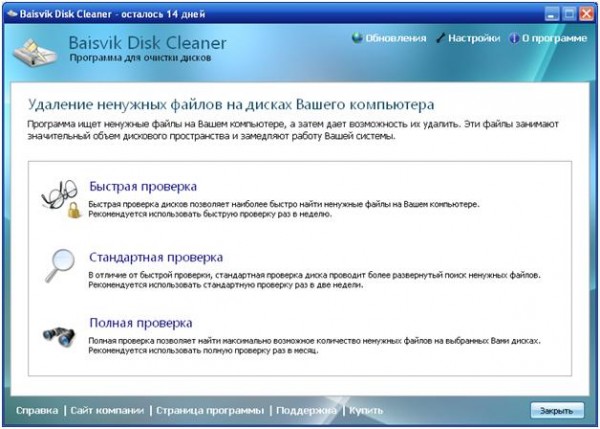The width and height of the screenshot is (600, 429).
Task: Open Сайт компании link
Action: click(107, 410)
